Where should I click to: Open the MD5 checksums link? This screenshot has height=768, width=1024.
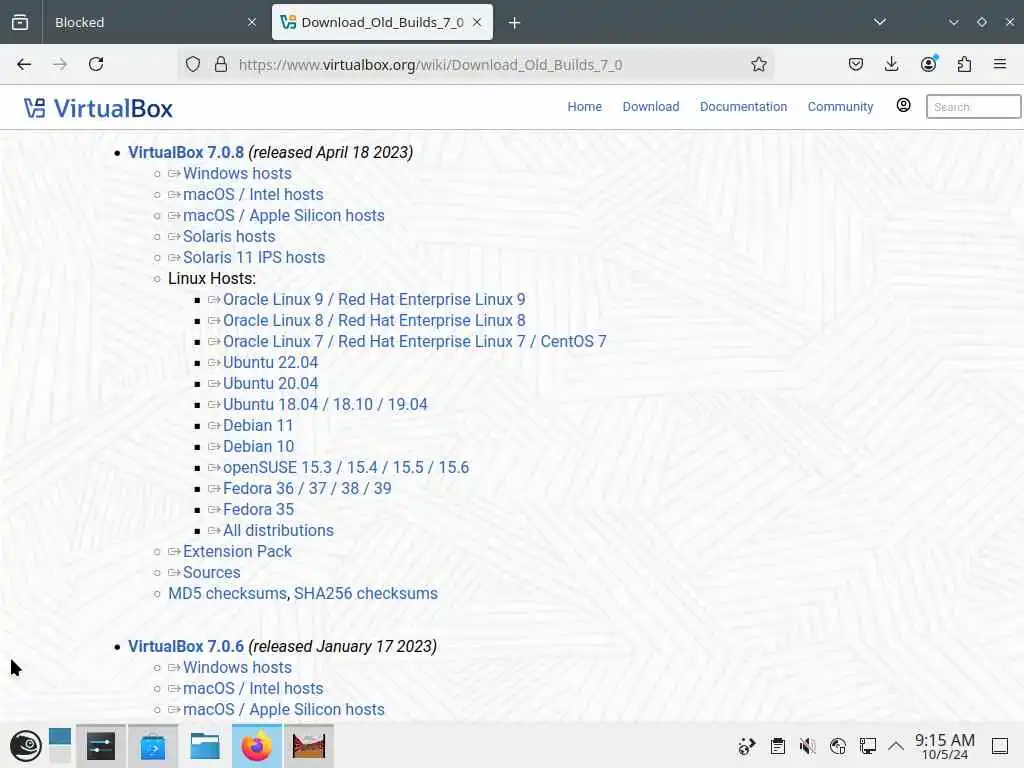coord(227,593)
